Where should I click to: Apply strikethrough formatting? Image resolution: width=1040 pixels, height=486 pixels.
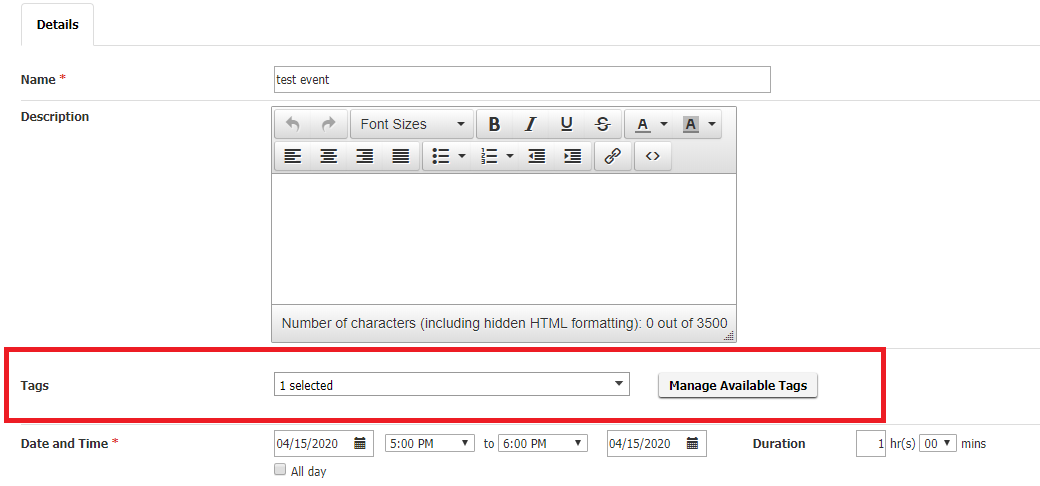point(602,124)
